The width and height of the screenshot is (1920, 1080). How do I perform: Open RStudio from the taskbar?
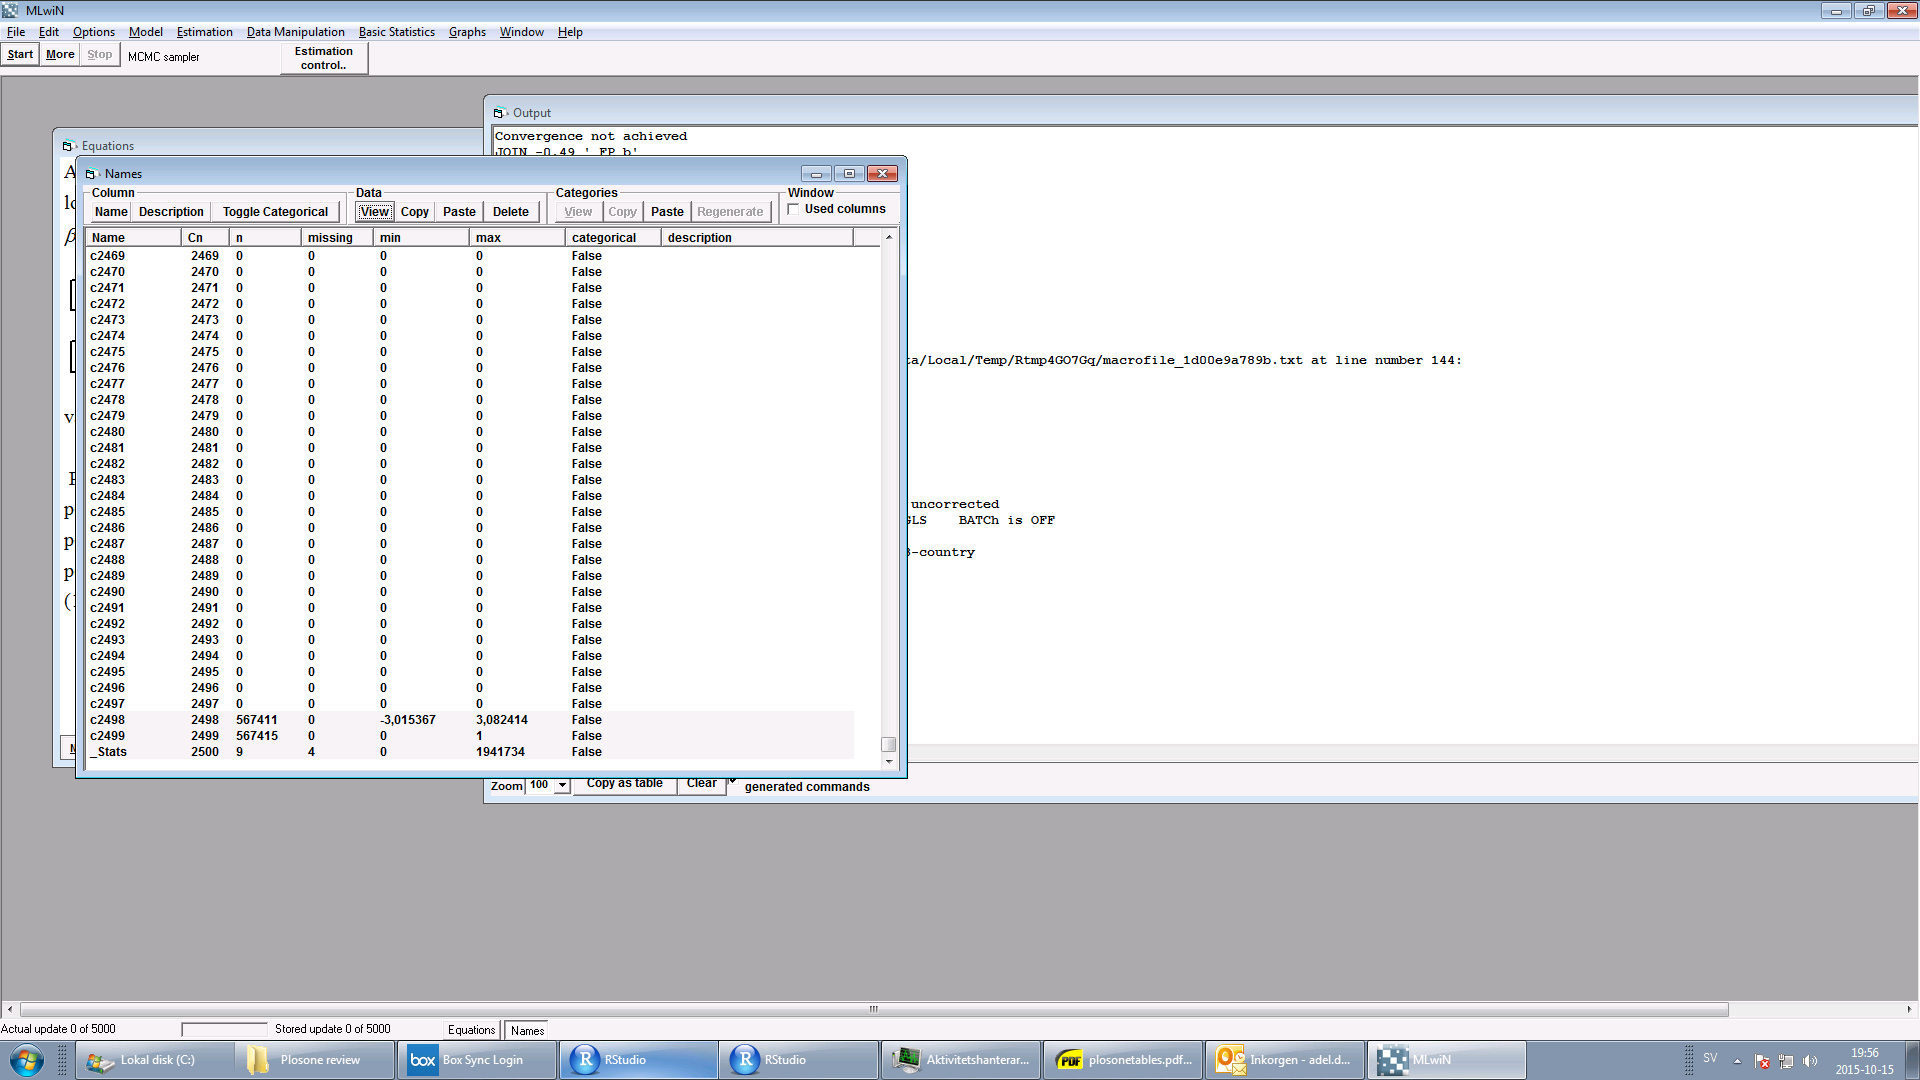(x=639, y=1060)
